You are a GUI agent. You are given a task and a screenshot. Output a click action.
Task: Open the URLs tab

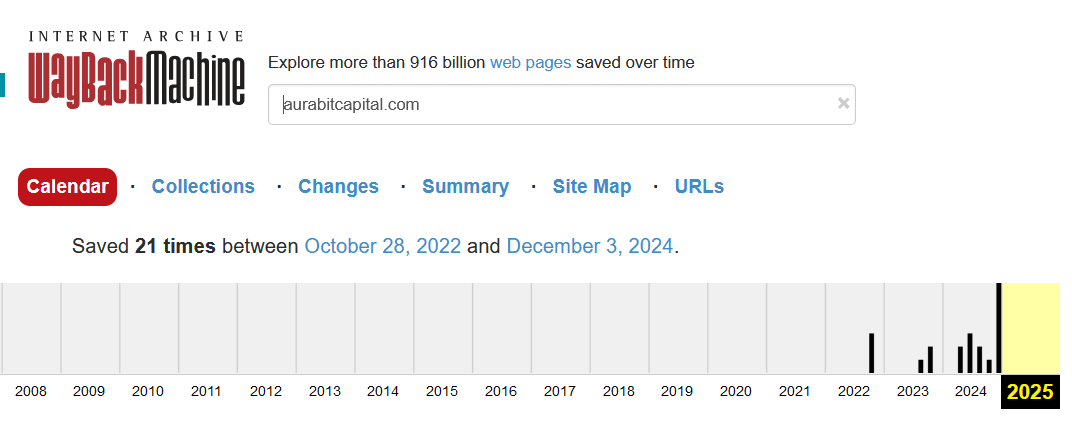pyautogui.click(x=699, y=187)
